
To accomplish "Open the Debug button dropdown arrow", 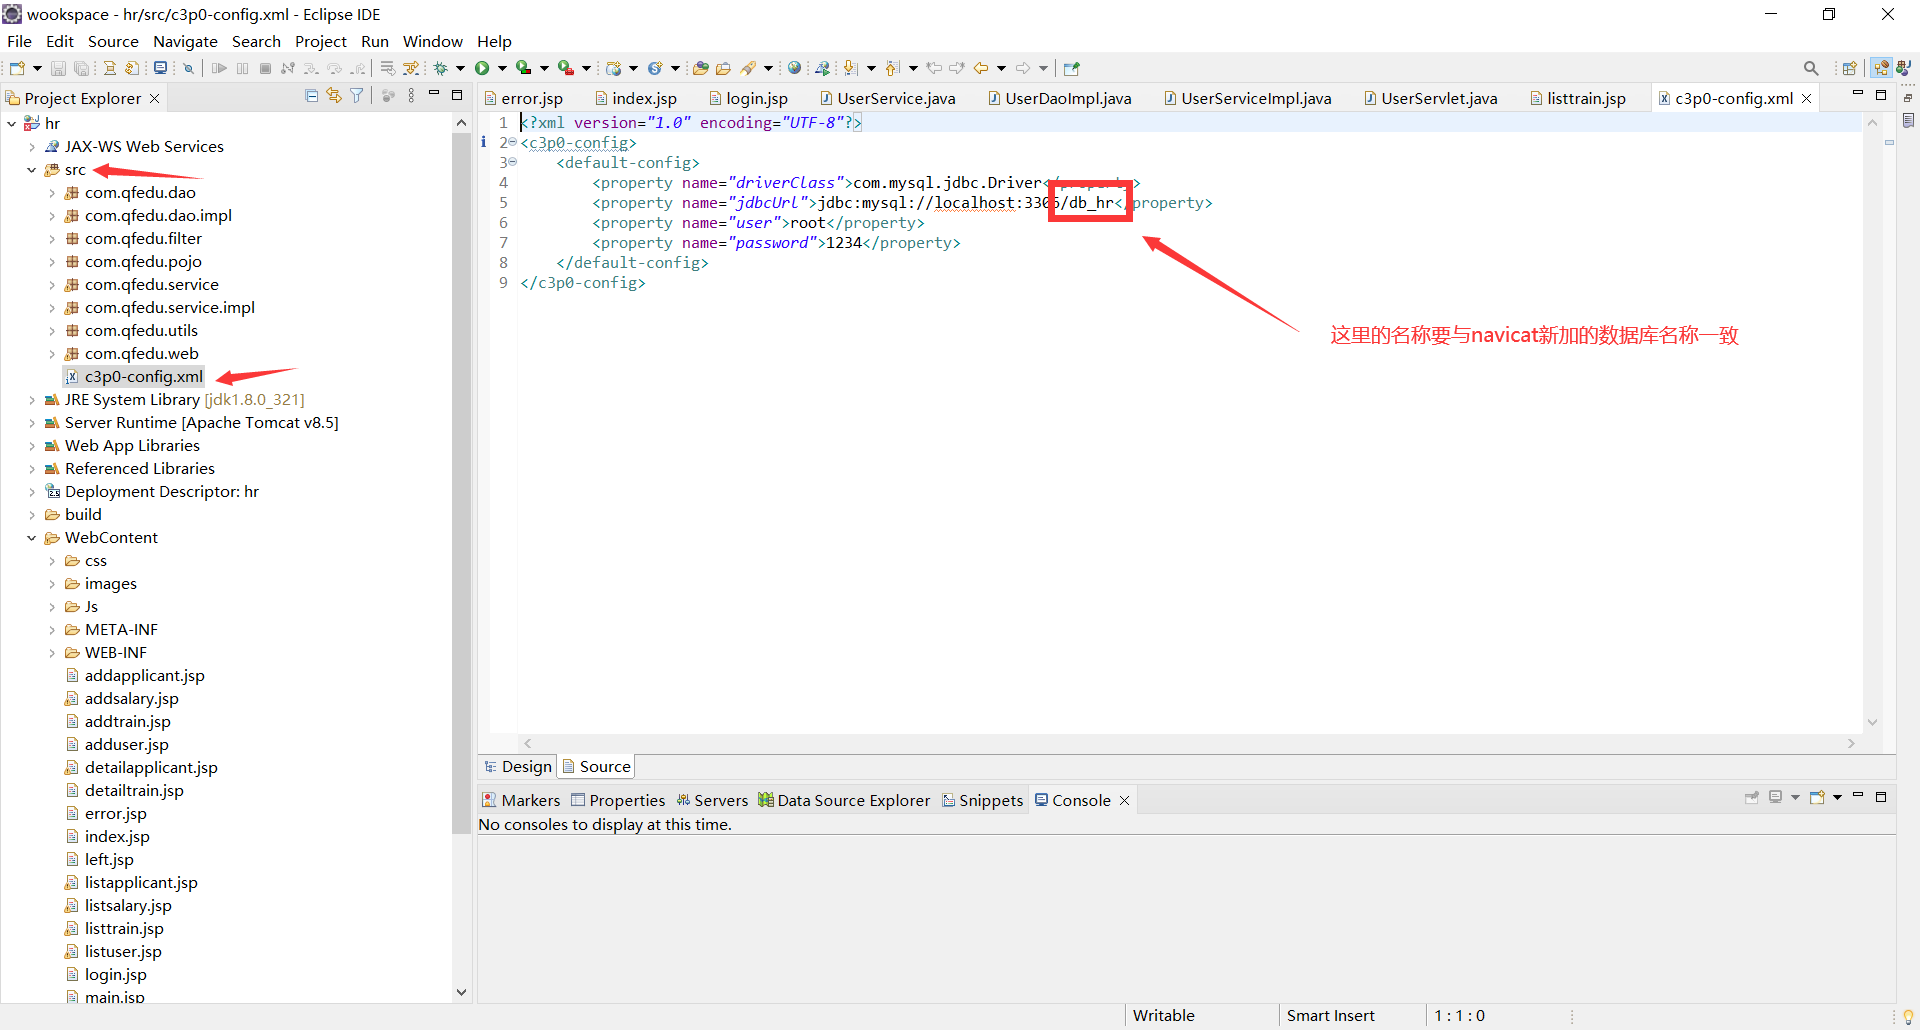I will pyautogui.click(x=460, y=68).
